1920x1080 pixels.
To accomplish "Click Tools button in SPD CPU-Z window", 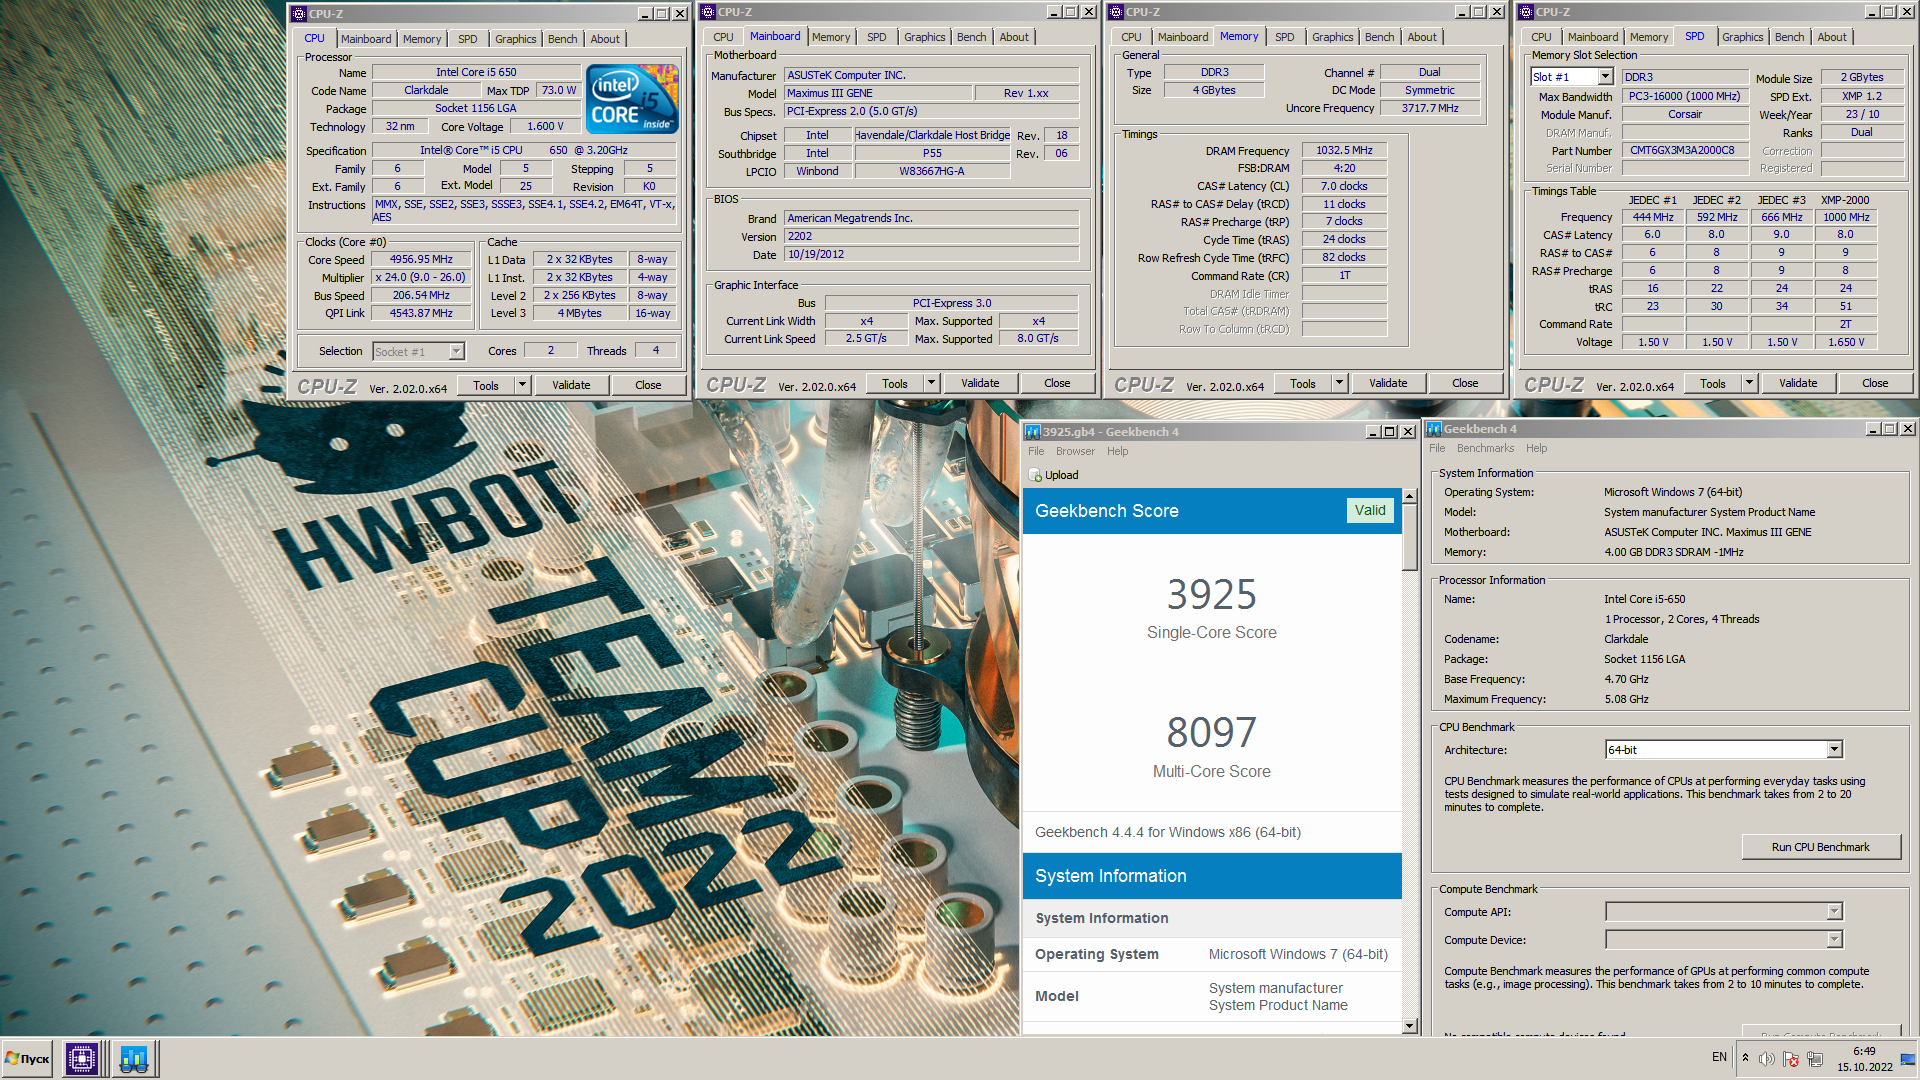I will coord(1712,383).
